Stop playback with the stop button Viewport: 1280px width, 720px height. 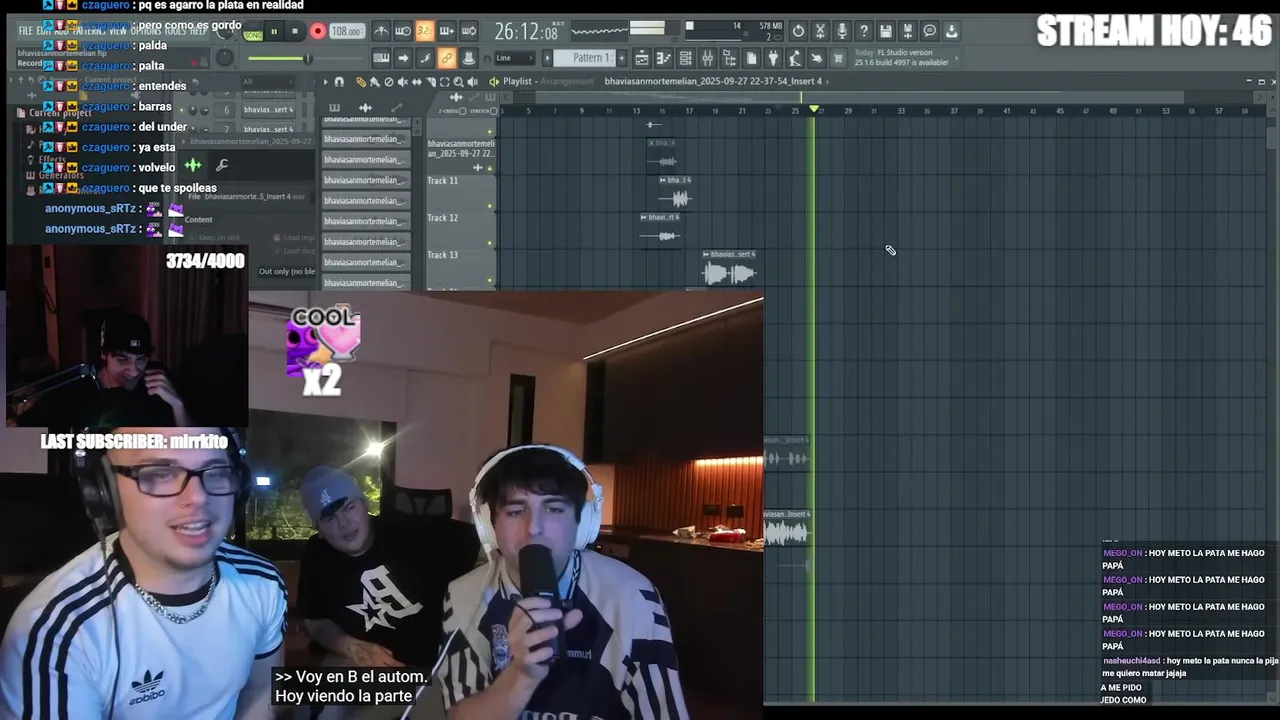pyautogui.click(x=294, y=31)
